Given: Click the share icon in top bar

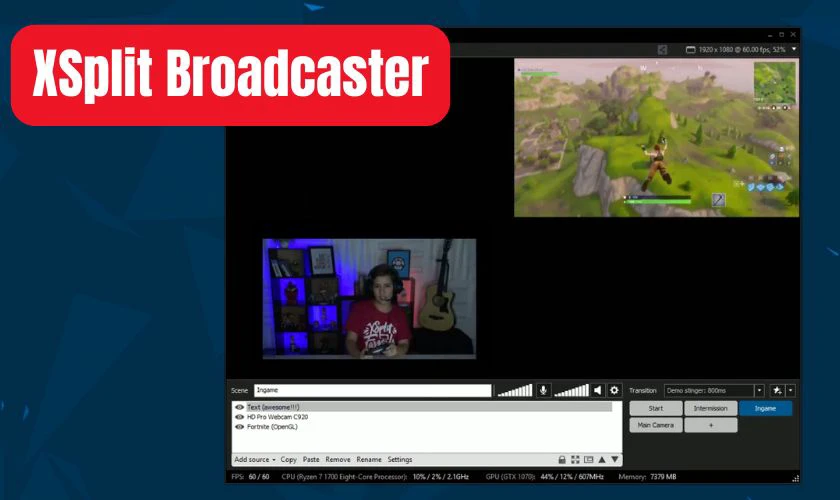Looking at the screenshot, I should click(x=662, y=49).
